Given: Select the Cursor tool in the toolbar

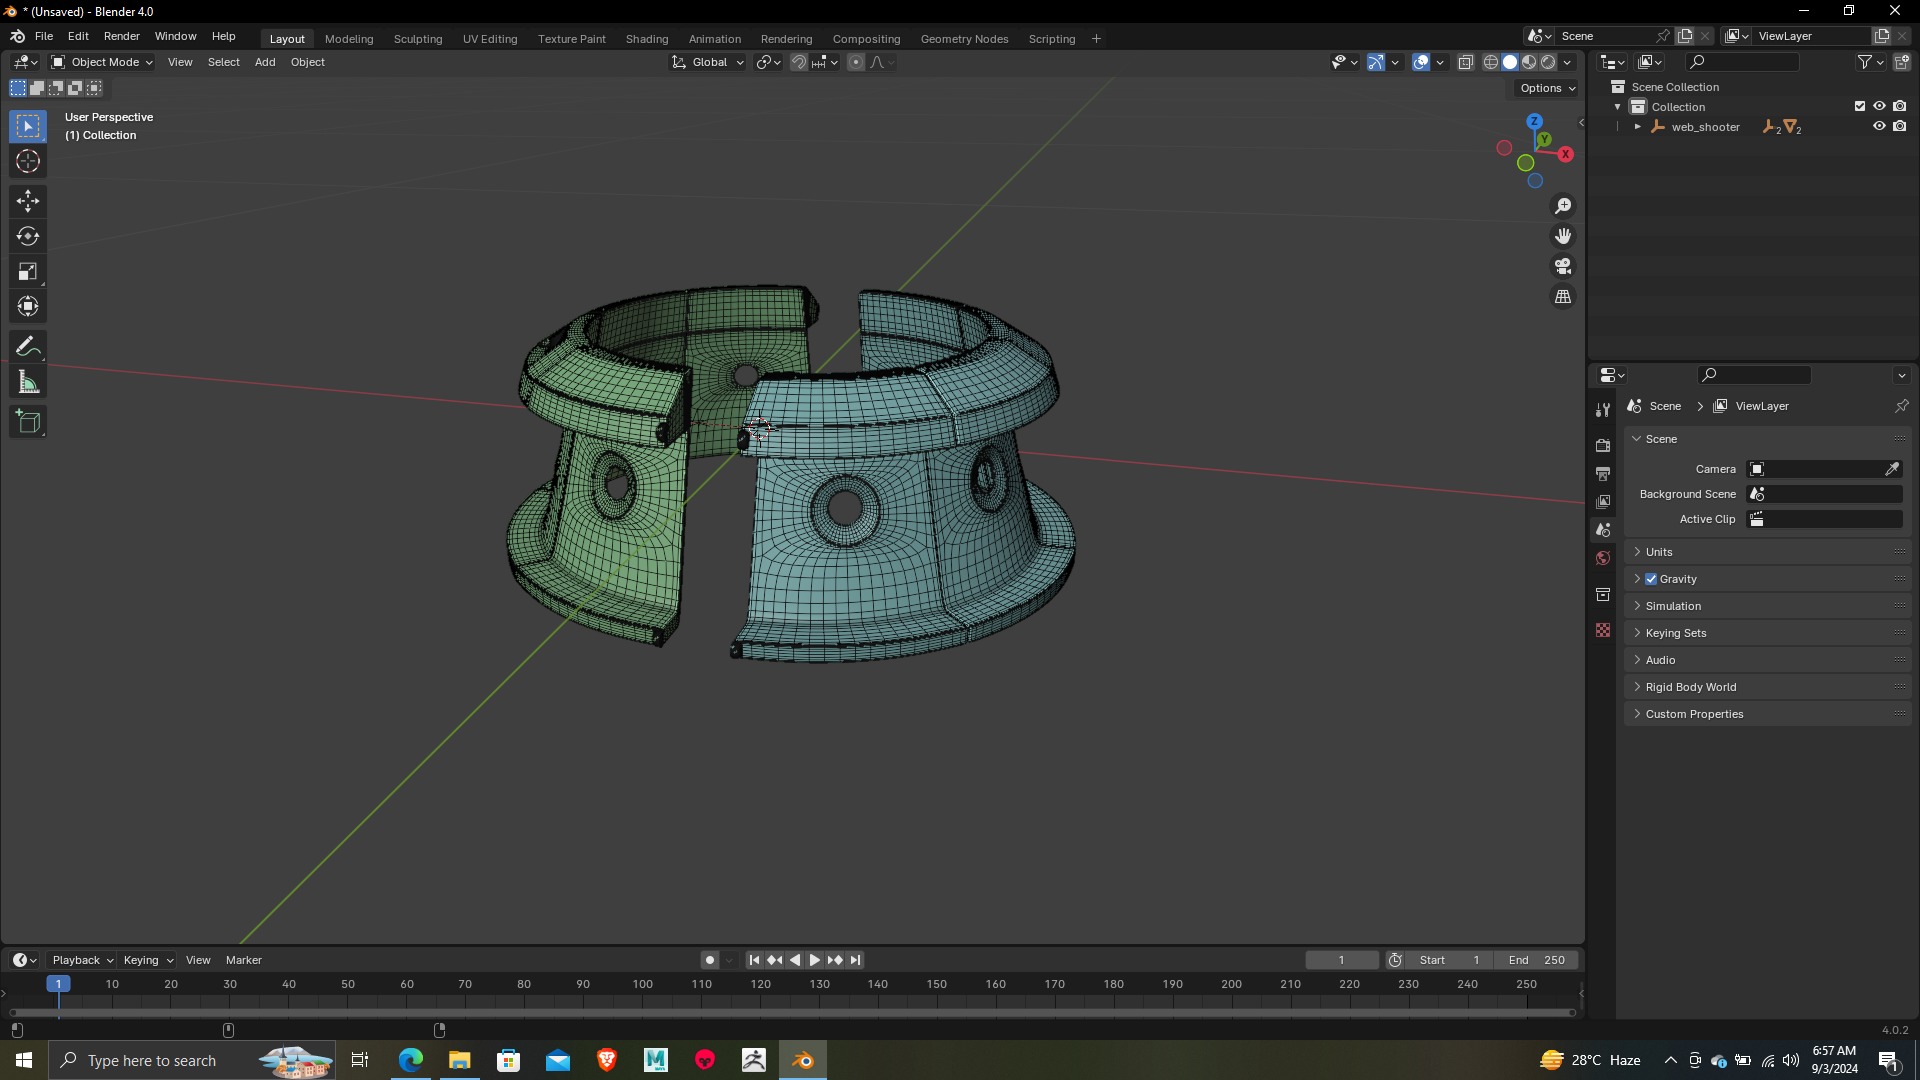Looking at the screenshot, I should 28,162.
